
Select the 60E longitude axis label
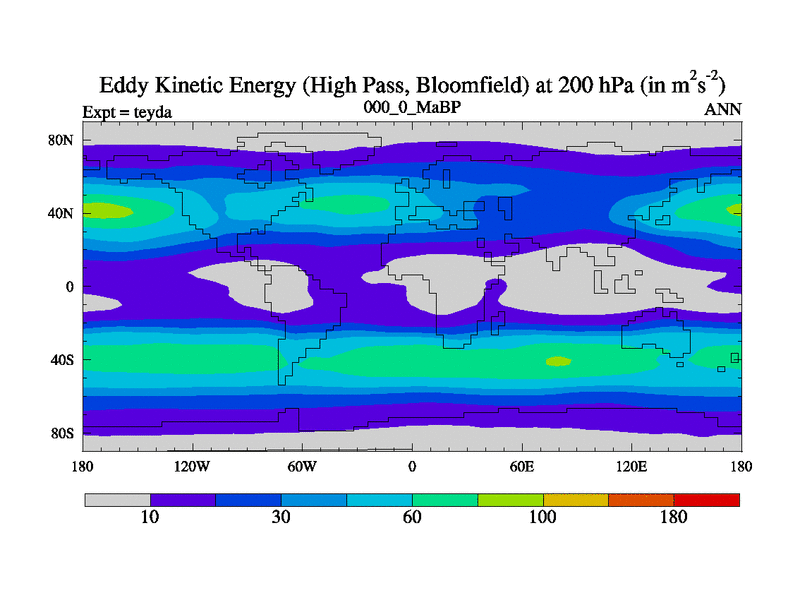(x=522, y=467)
